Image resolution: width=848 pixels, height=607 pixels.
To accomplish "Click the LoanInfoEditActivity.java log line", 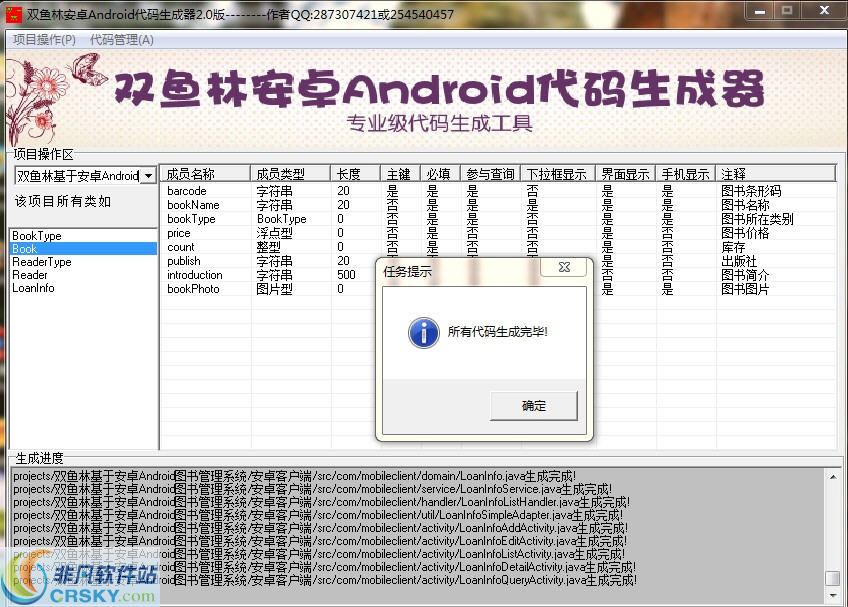I will pyautogui.click(x=320, y=541).
